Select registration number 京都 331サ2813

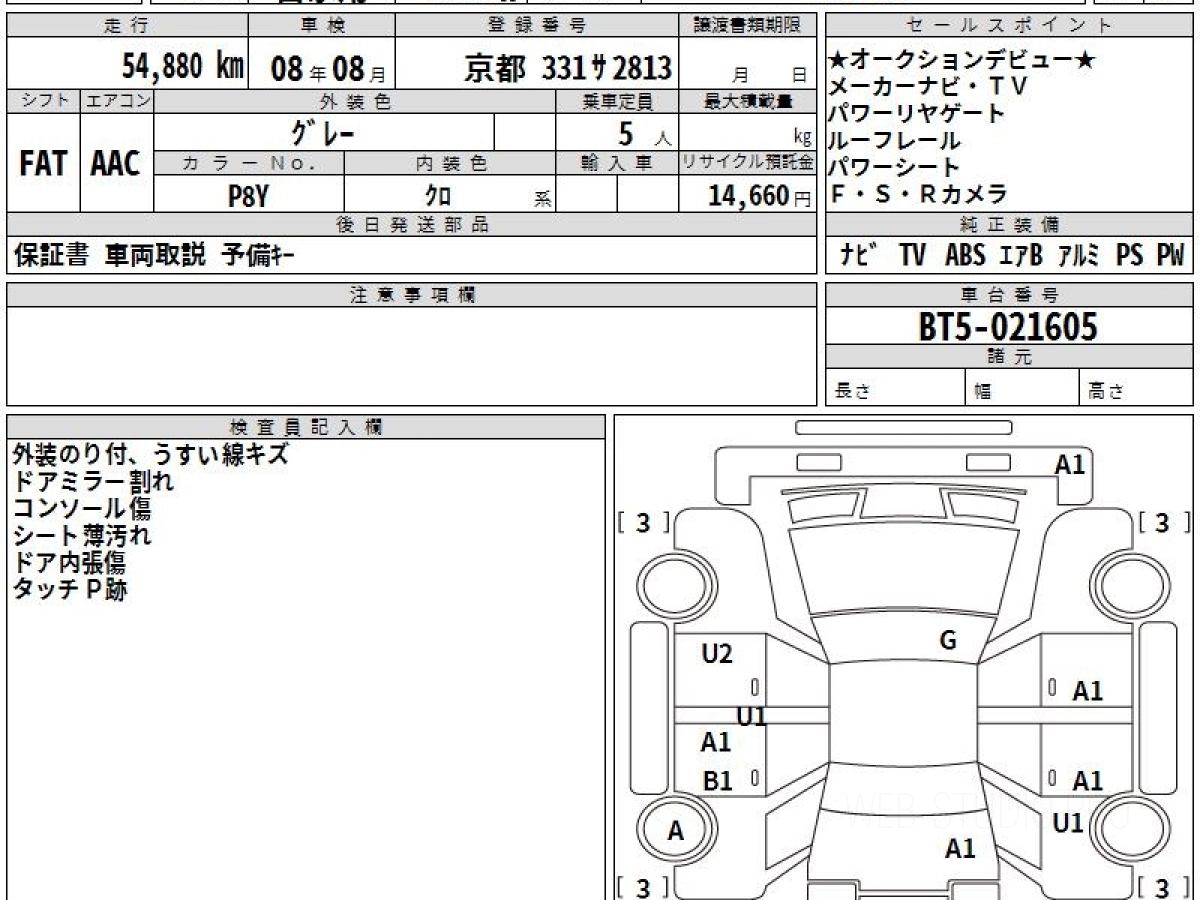coord(568,68)
